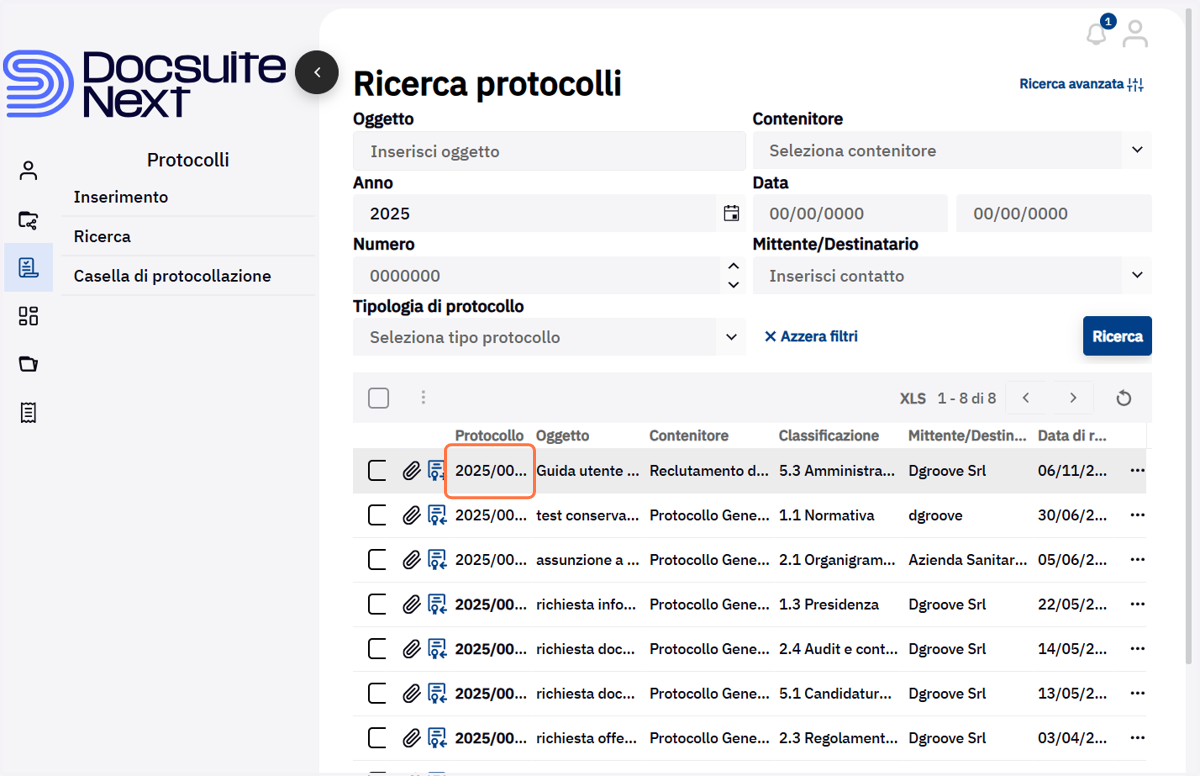Click the Oggetto input field
1200x776 pixels.
pos(549,151)
